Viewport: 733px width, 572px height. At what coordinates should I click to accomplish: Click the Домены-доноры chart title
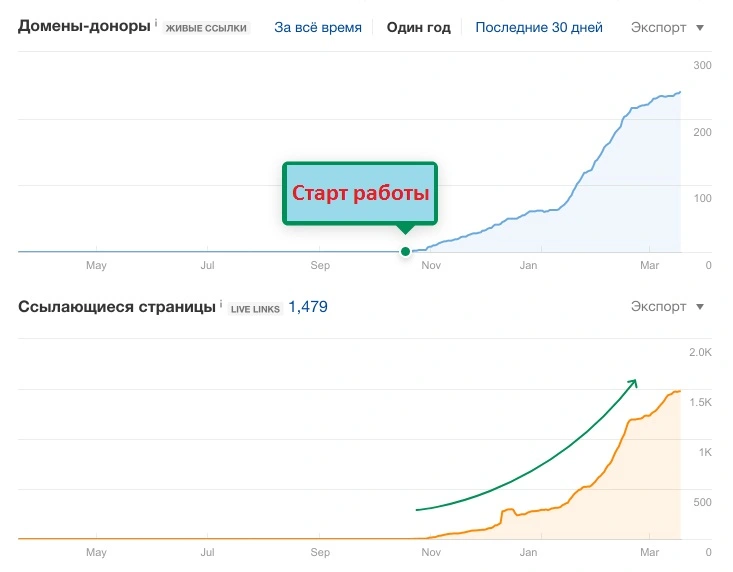coord(85,27)
